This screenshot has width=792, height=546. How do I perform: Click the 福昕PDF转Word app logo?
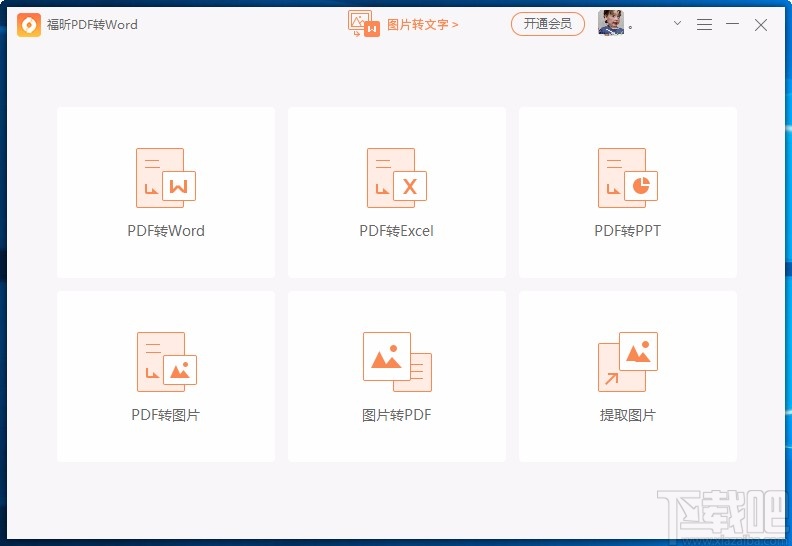29,25
